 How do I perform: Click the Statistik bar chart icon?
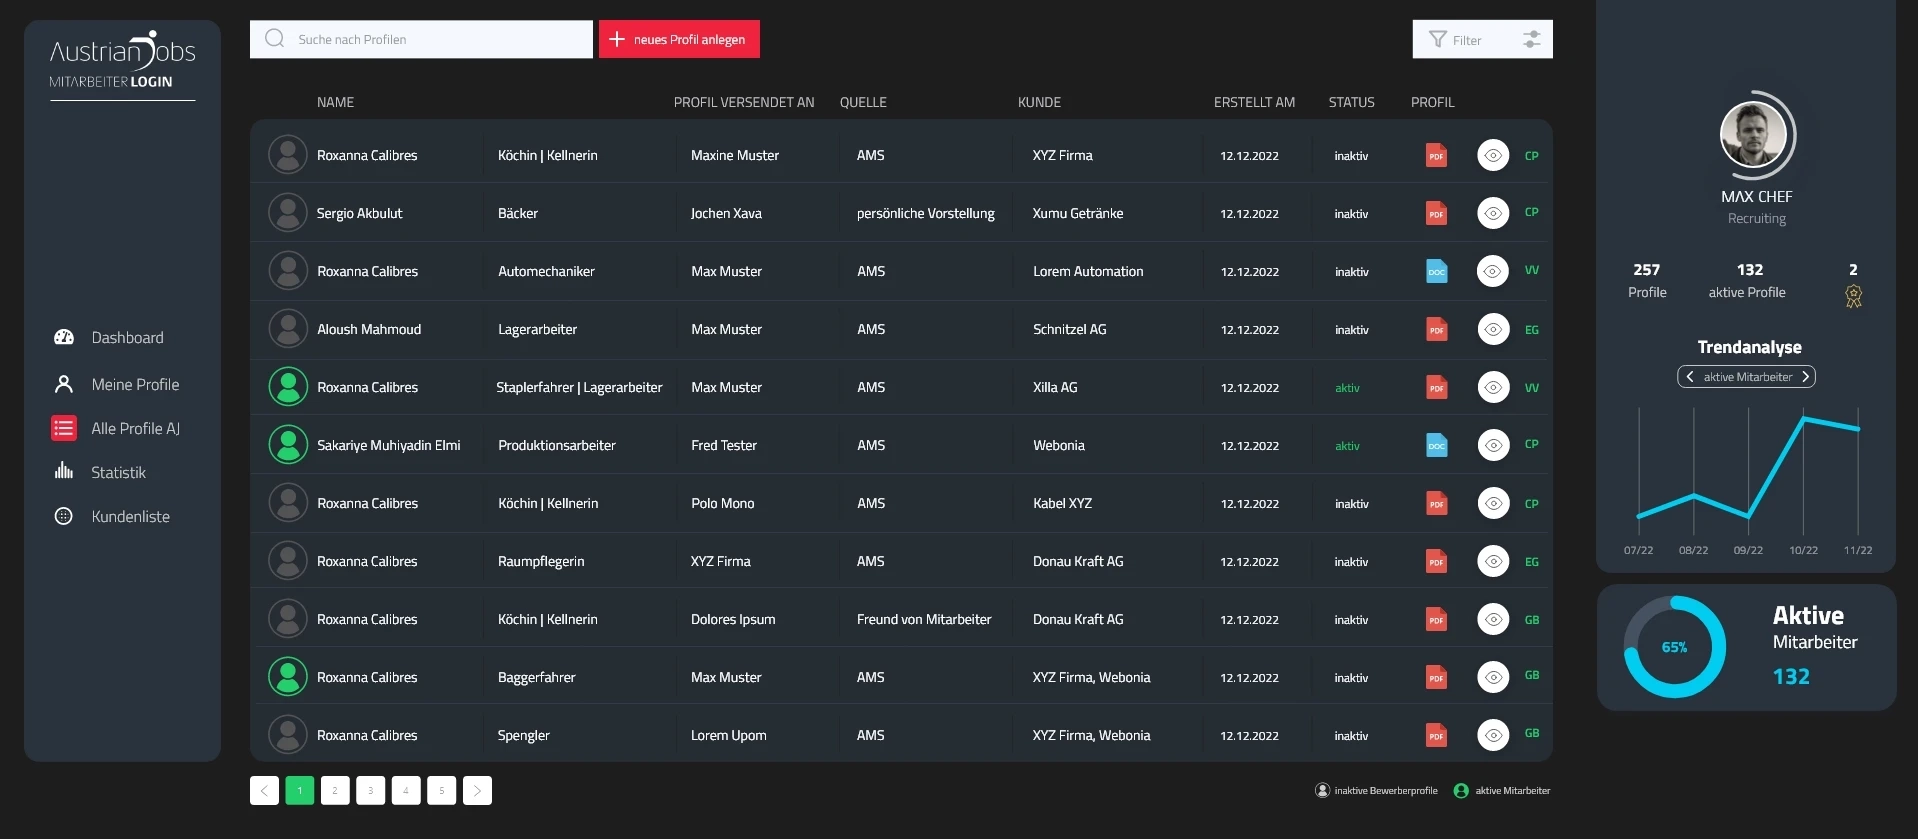tap(64, 472)
